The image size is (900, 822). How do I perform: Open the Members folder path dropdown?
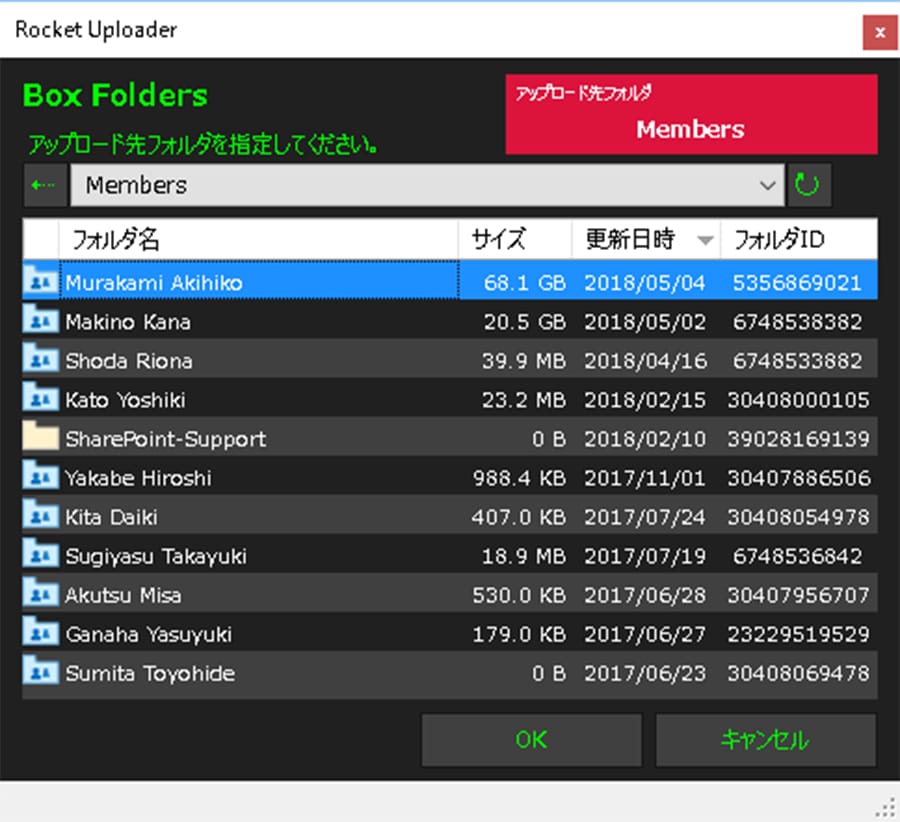coord(427,185)
